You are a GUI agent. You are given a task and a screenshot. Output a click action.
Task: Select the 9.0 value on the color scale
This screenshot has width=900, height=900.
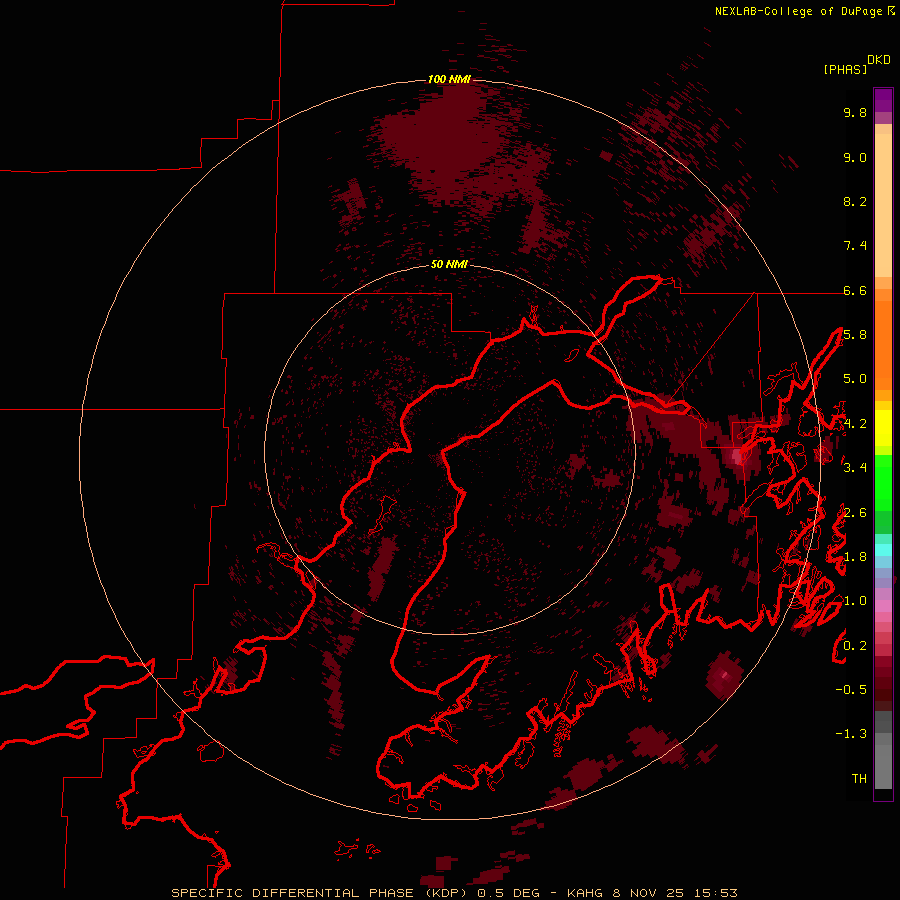pyautogui.click(x=855, y=157)
